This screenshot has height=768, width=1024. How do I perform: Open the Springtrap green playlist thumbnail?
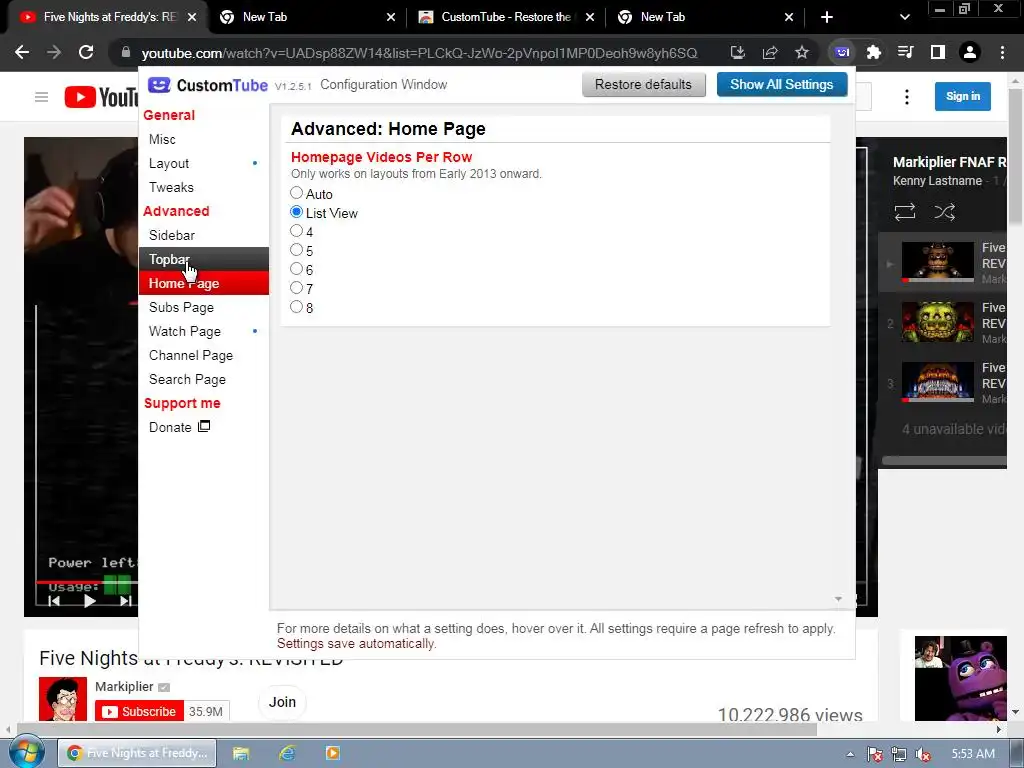[x=938, y=322]
